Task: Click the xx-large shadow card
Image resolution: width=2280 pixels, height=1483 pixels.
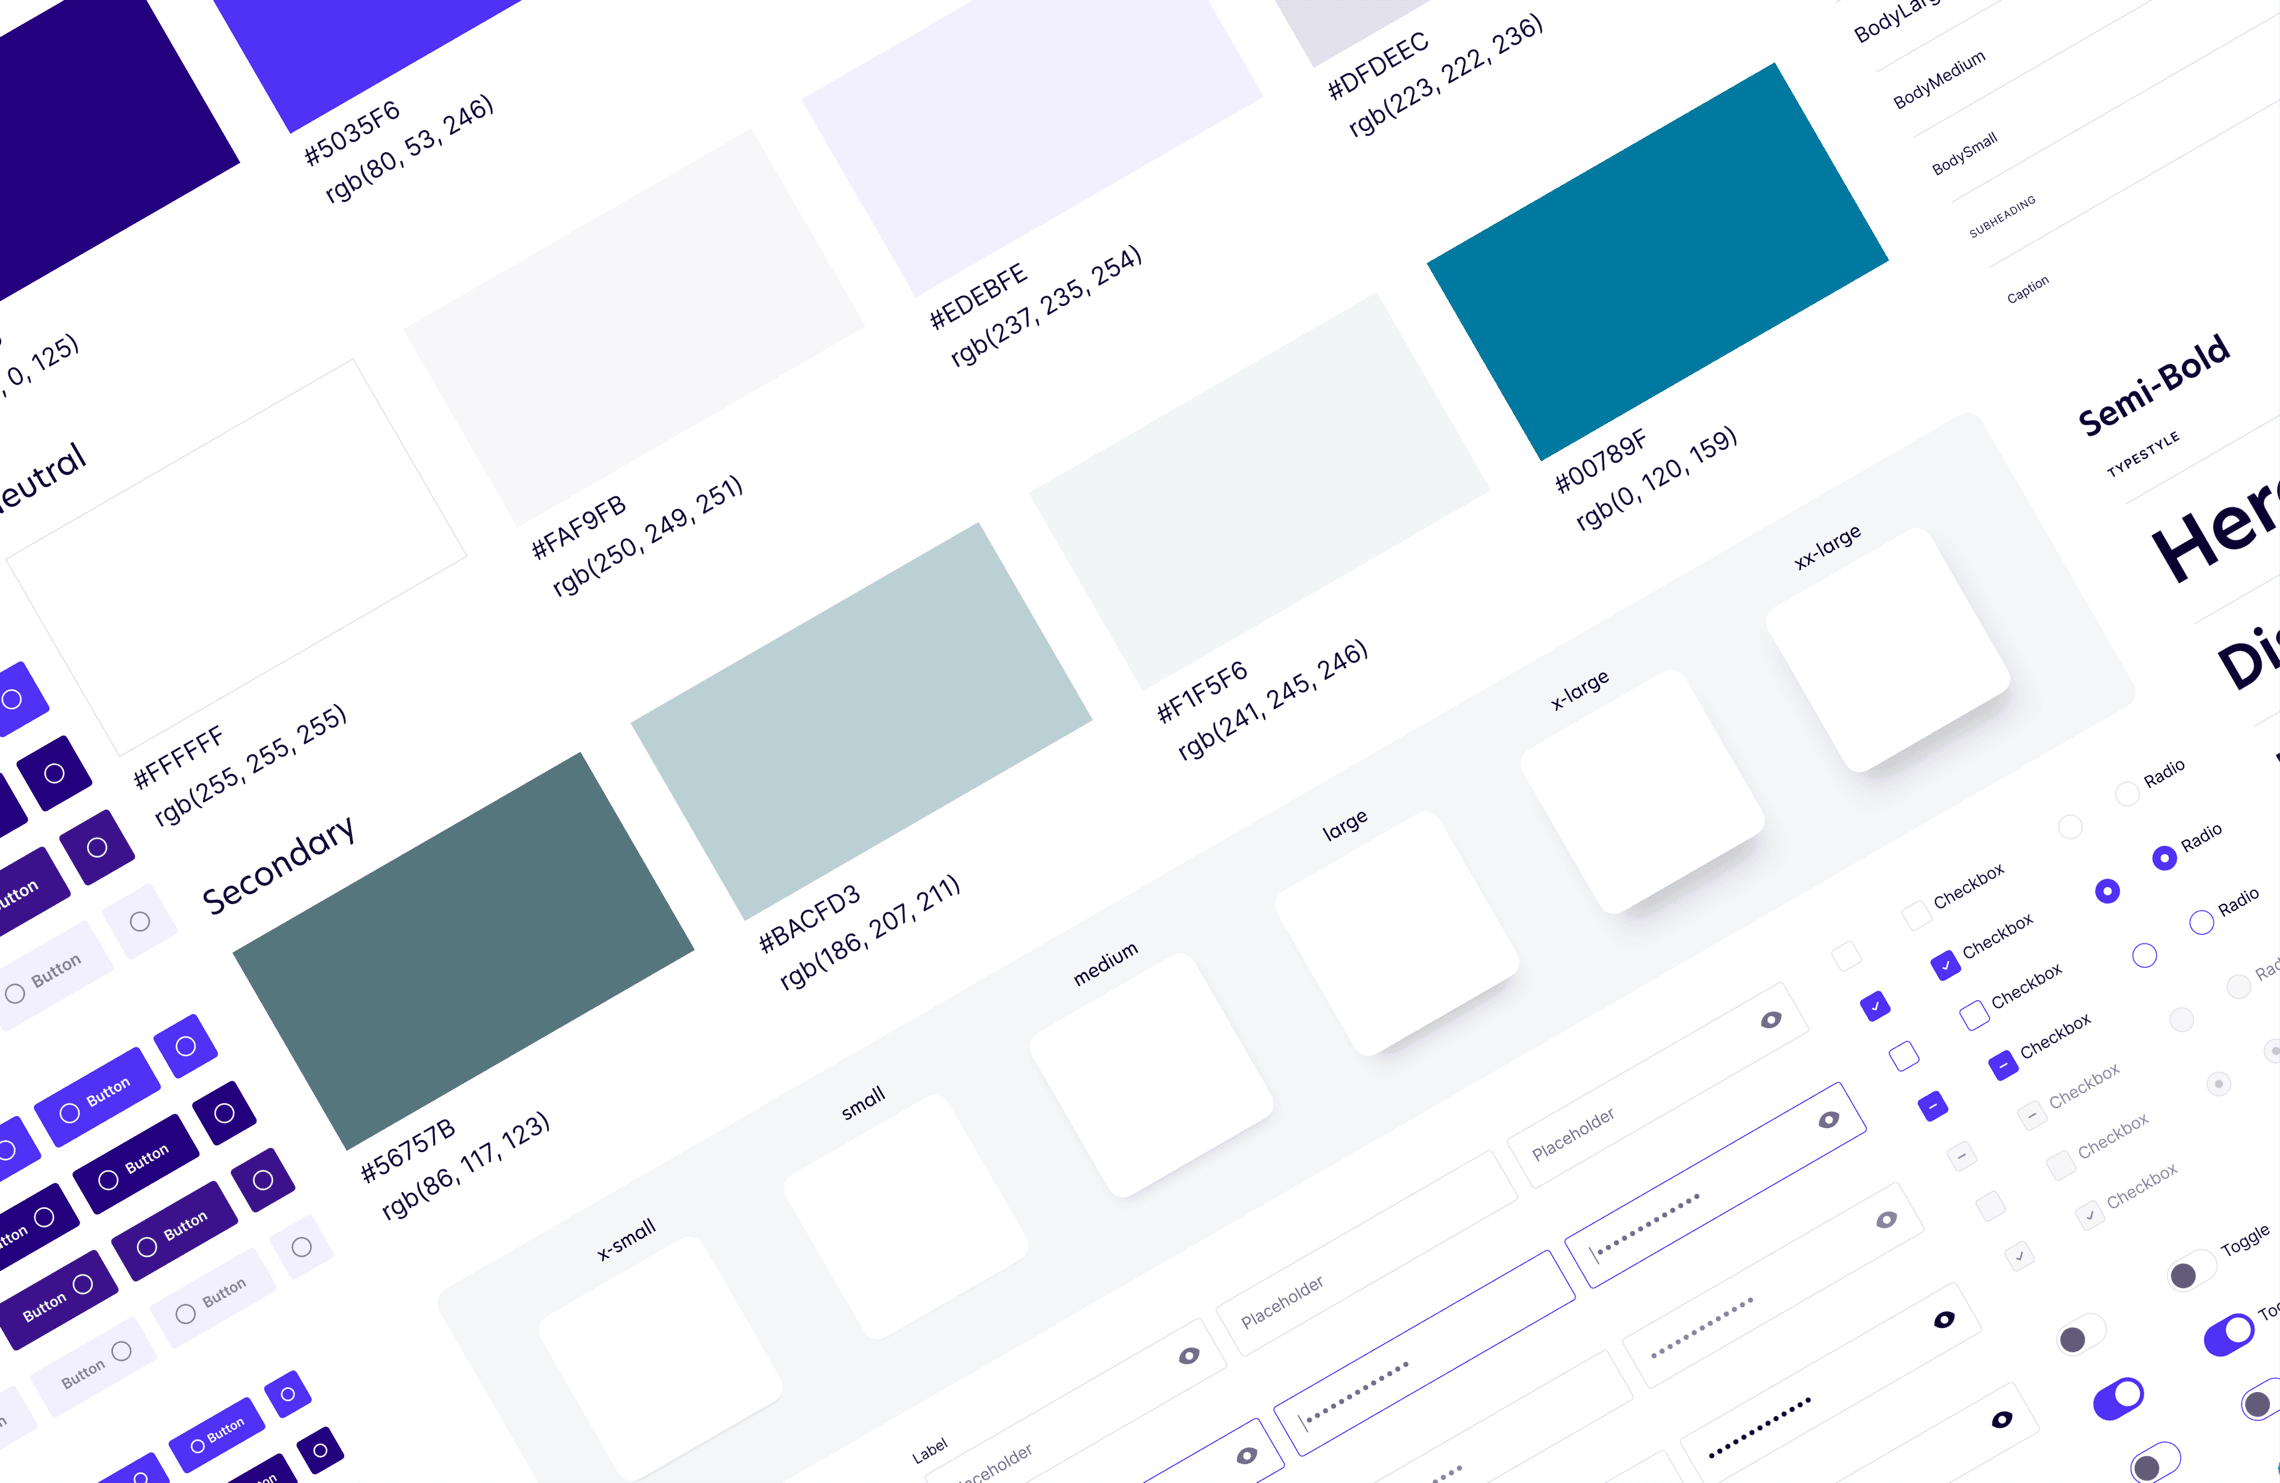Action: [1887, 651]
